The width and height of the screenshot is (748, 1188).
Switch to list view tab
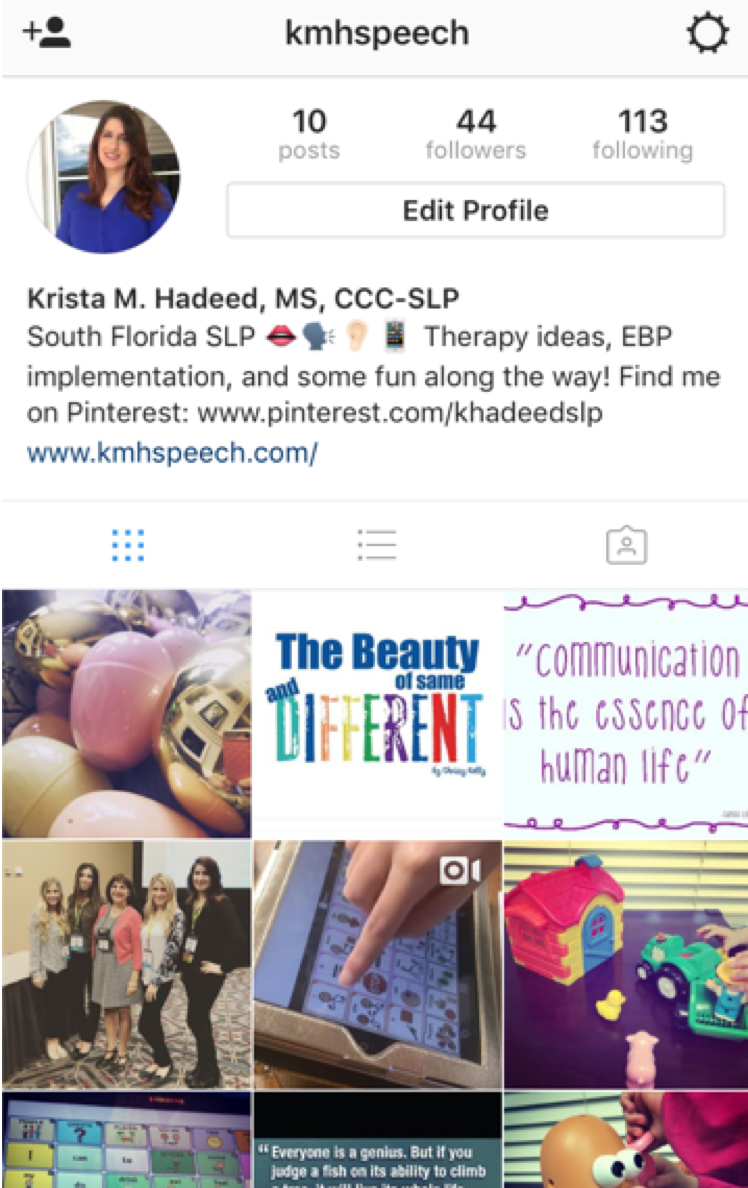coord(377,546)
